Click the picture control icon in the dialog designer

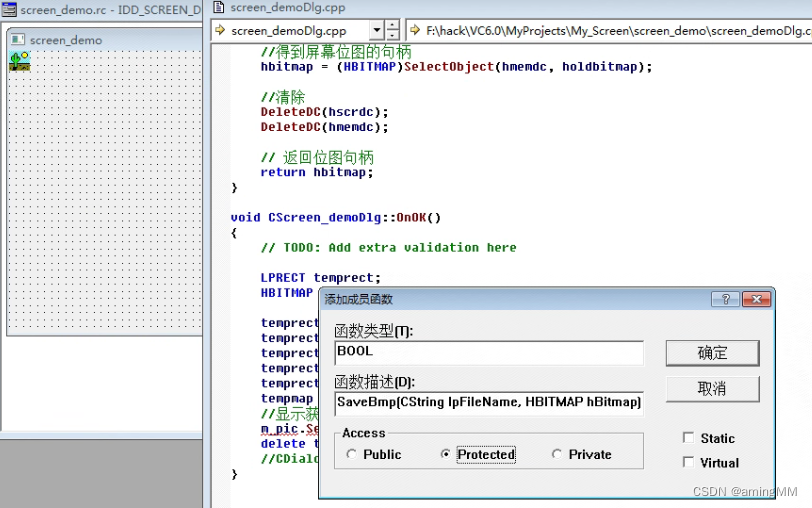tap(20, 61)
